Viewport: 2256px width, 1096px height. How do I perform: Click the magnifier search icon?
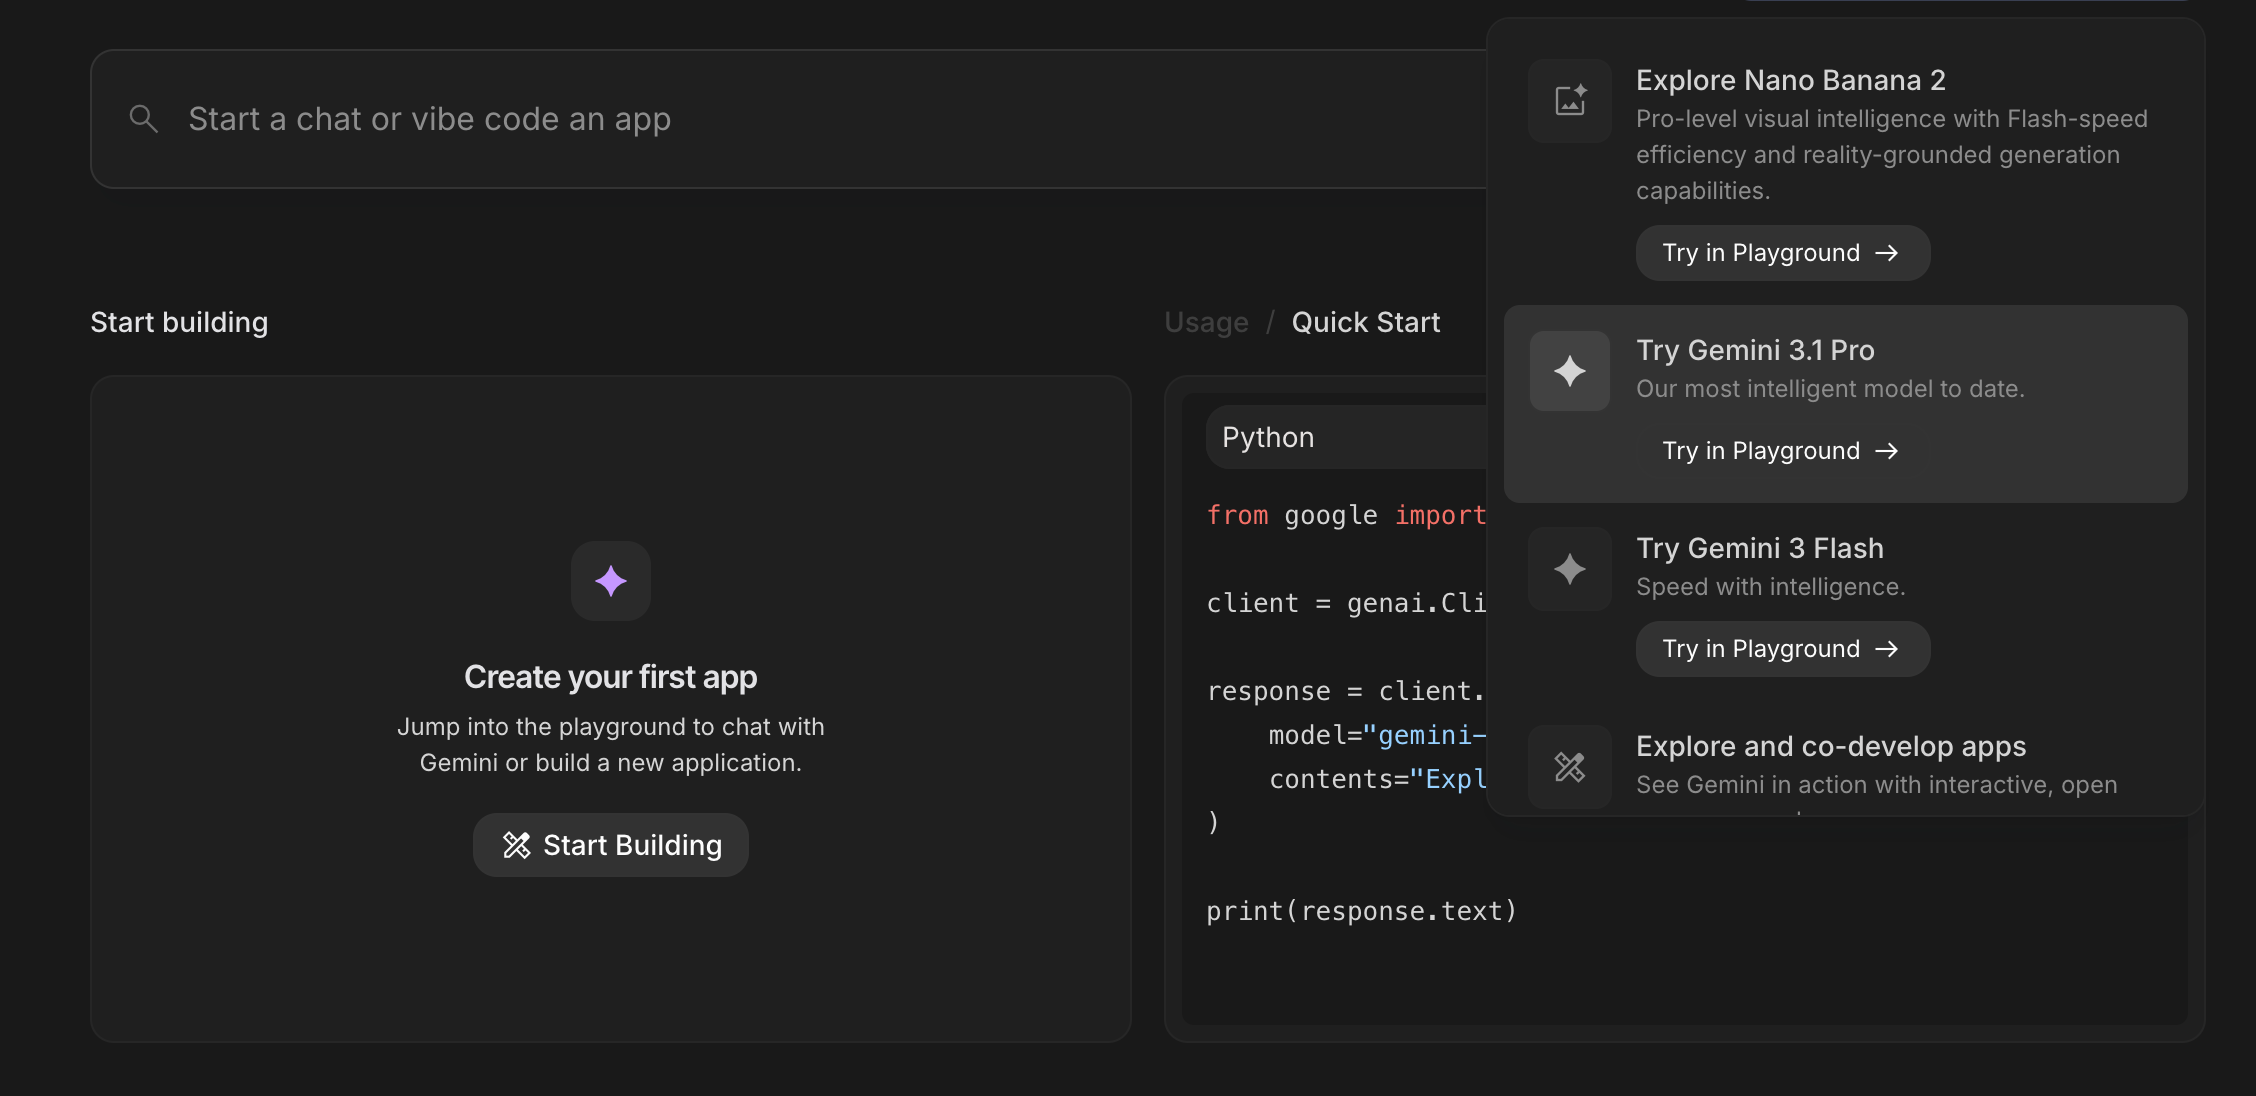coord(144,119)
